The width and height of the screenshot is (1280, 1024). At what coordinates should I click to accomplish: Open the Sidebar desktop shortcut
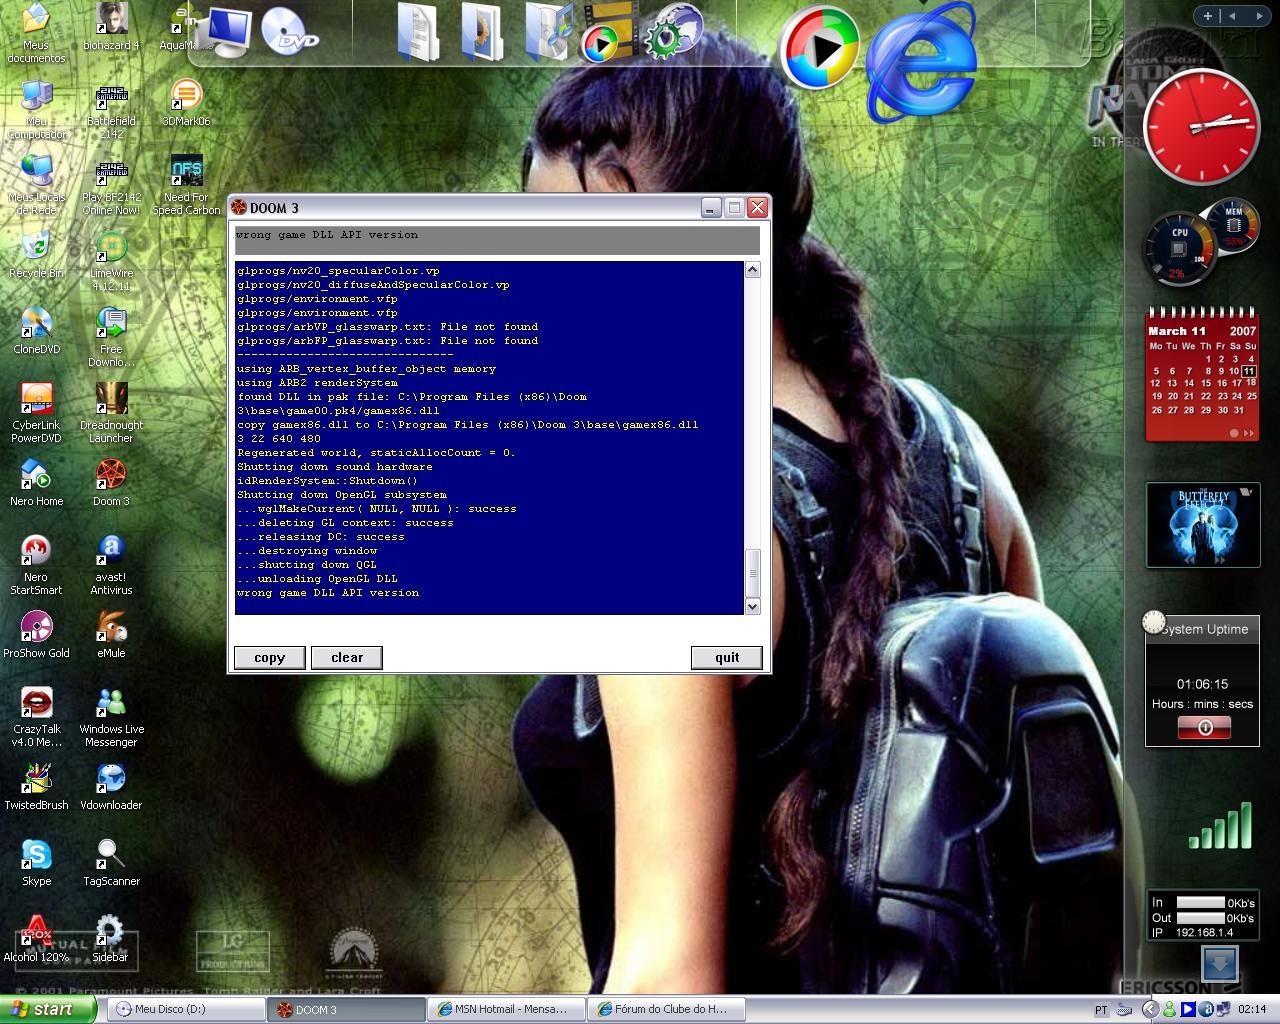tap(110, 939)
